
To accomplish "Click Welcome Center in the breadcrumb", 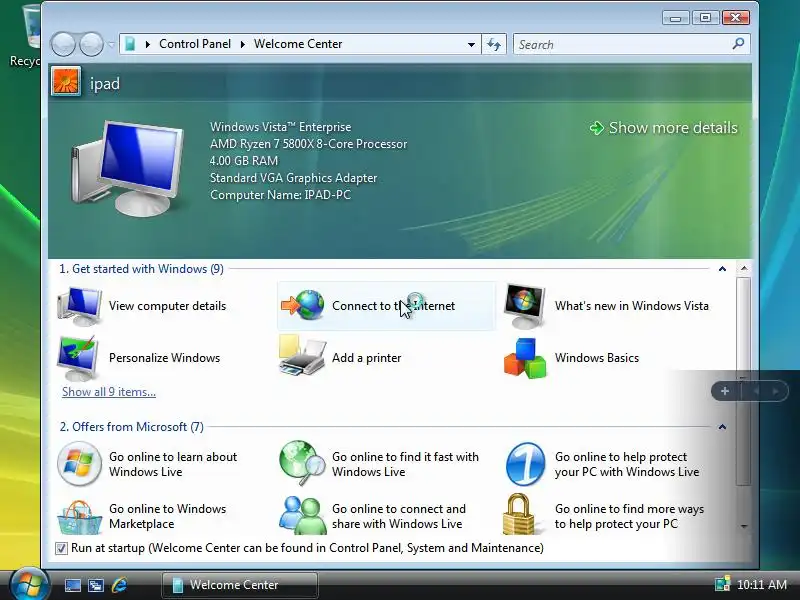I will point(298,44).
